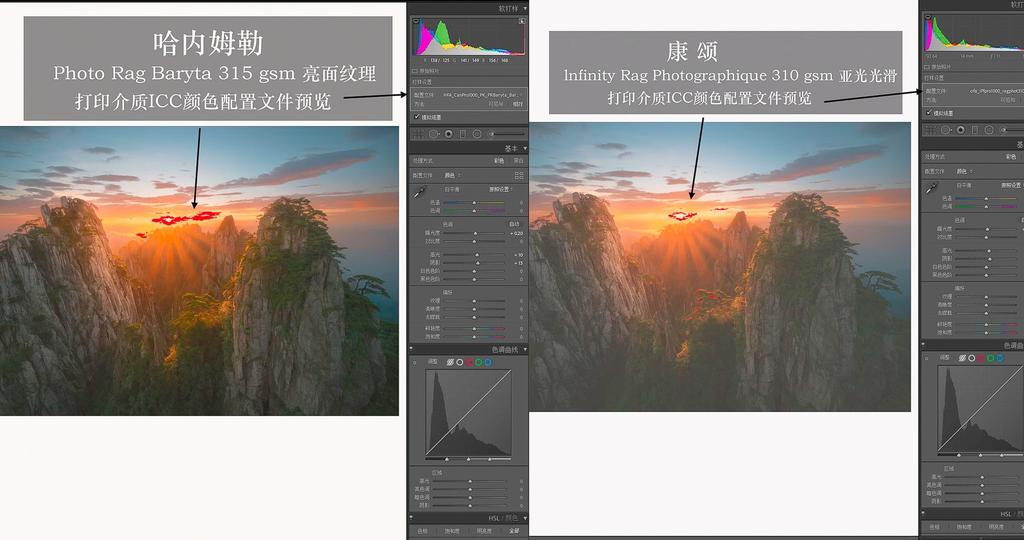Toggle 原始照片 checkbox under right histogram
The width and height of the screenshot is (1024, 540).
[x=927, y=67]
